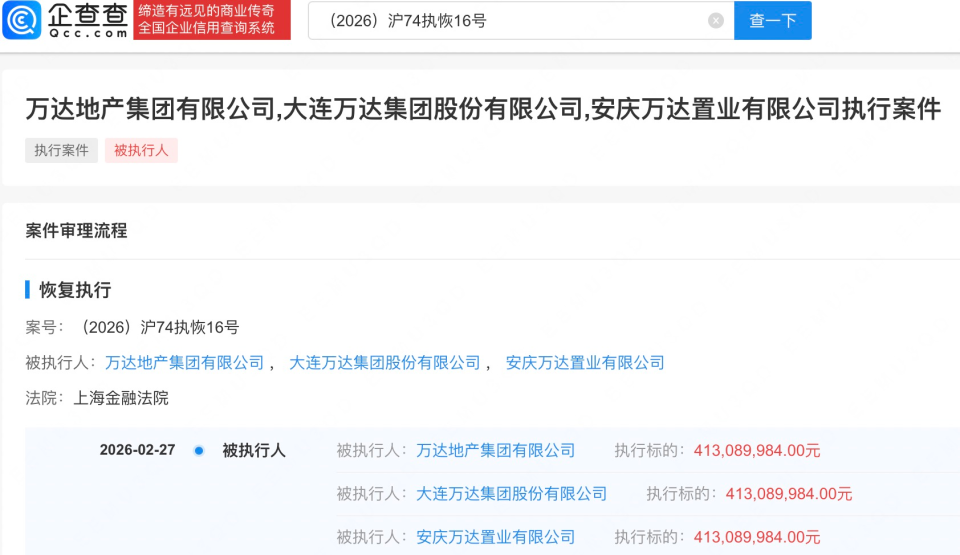Click the 恢复执行 subsection heading
This screenshot has width=960, height=555.
point(75,290)
